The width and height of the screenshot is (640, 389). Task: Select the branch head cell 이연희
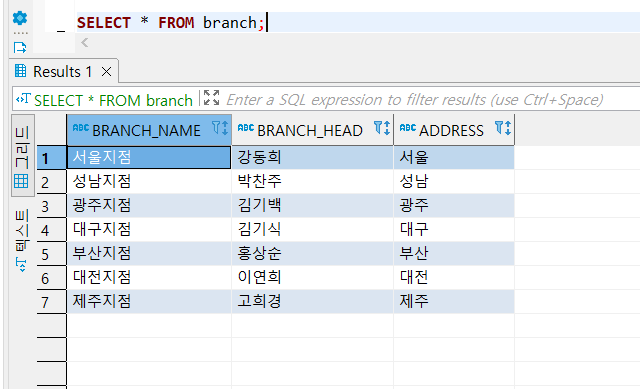(313, 278)
